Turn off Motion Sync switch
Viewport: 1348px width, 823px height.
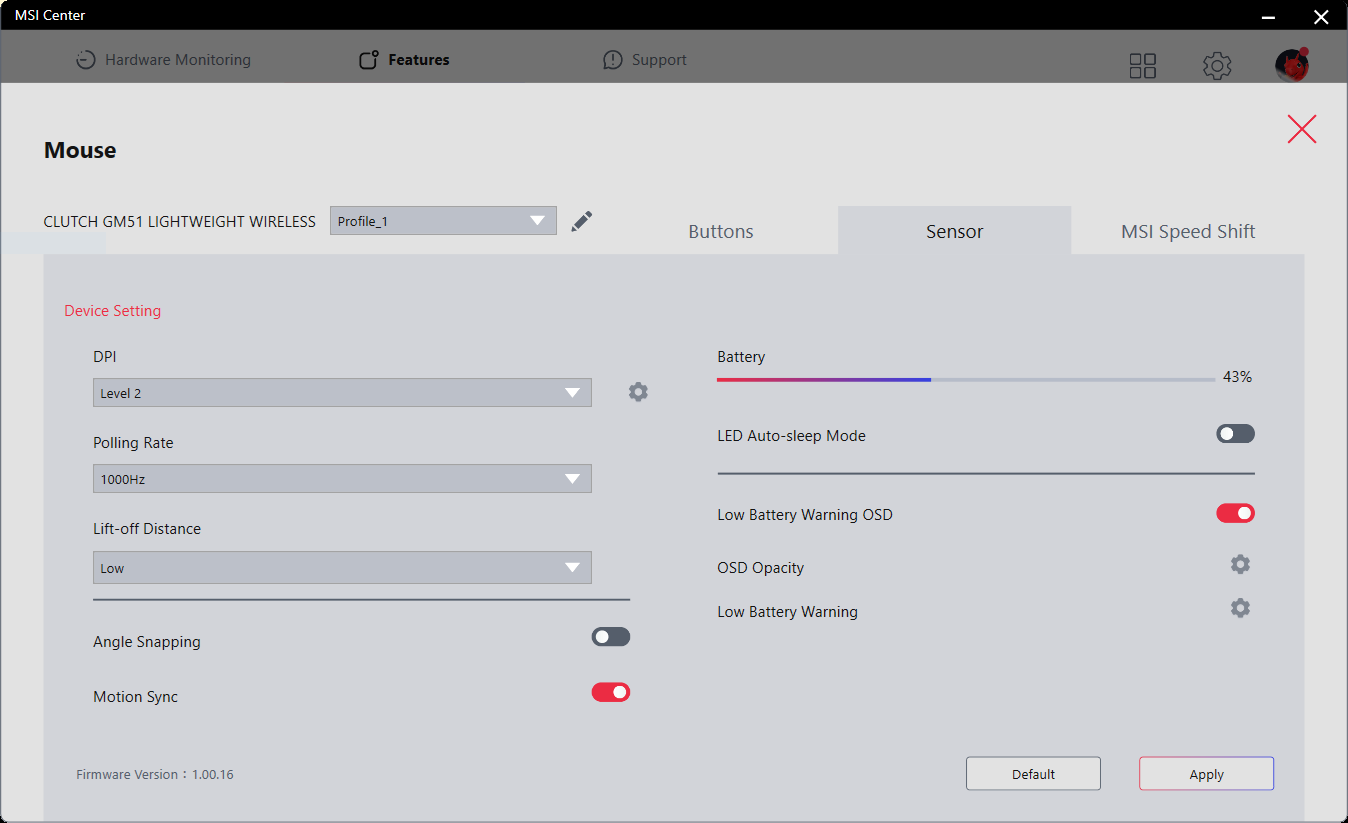click(611, 692)
